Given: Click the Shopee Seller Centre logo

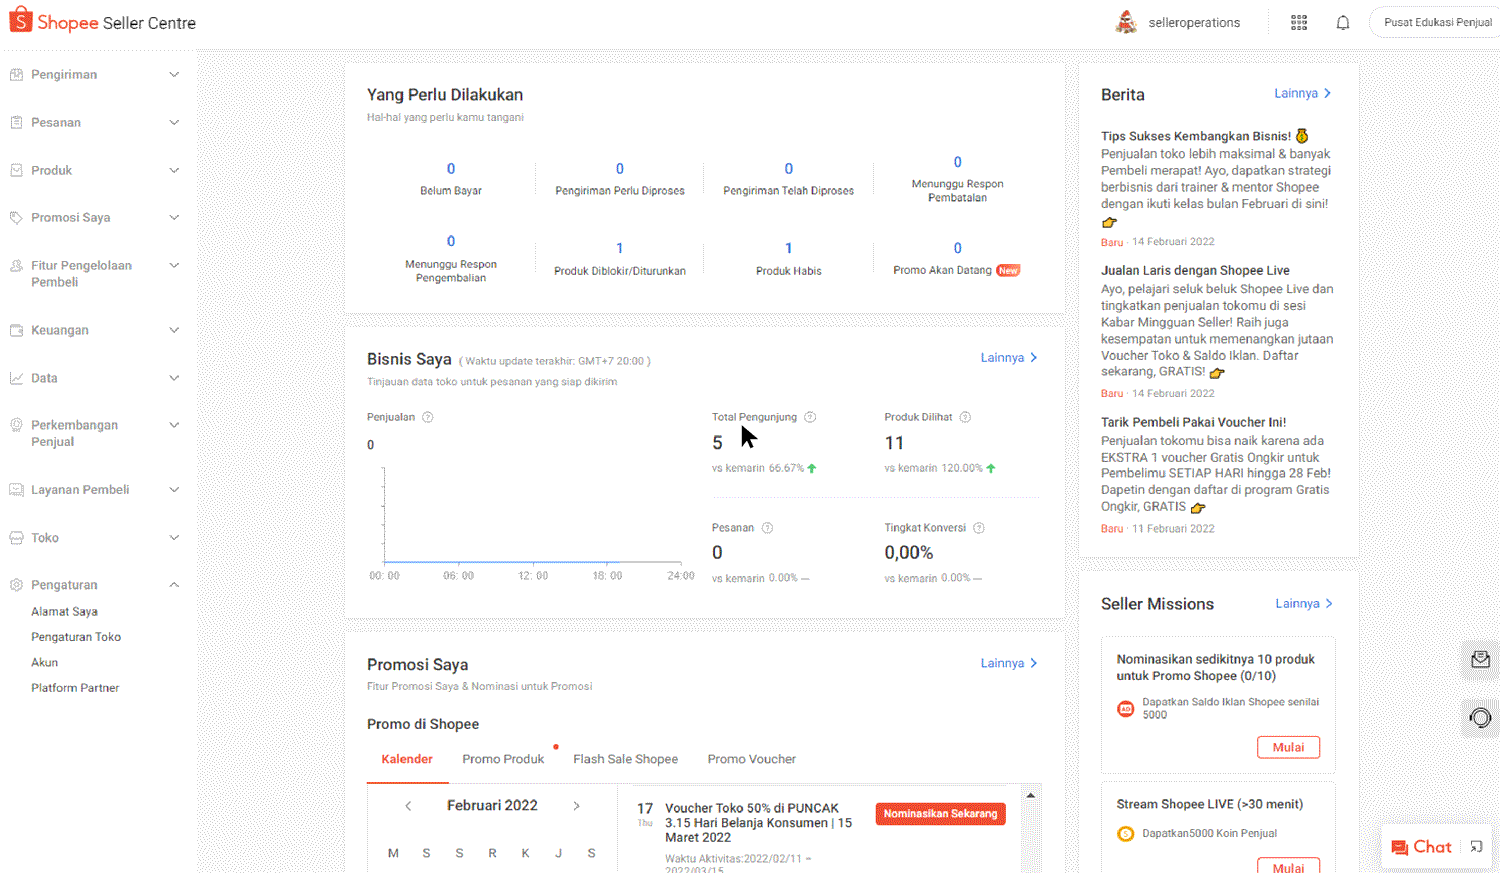Looking at the screenshot, I should pos(103,22).
